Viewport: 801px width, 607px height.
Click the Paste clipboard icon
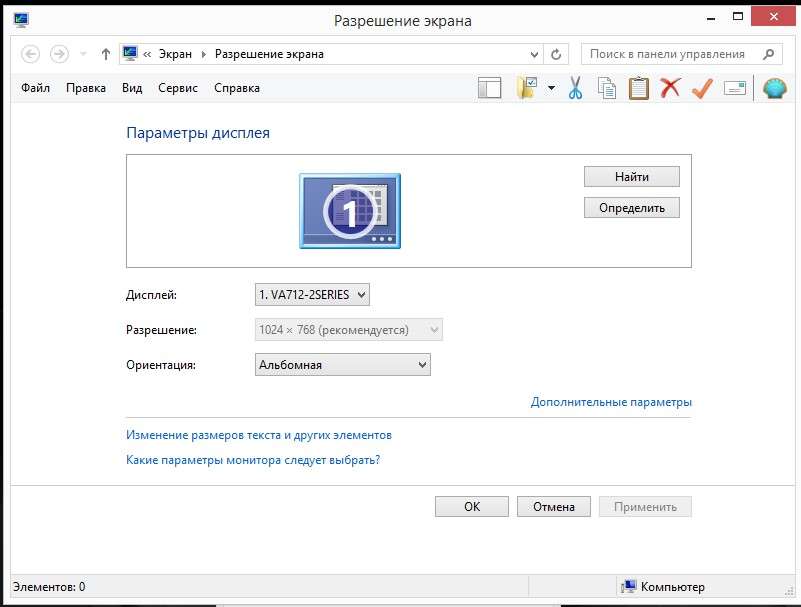tap(639, 88)
